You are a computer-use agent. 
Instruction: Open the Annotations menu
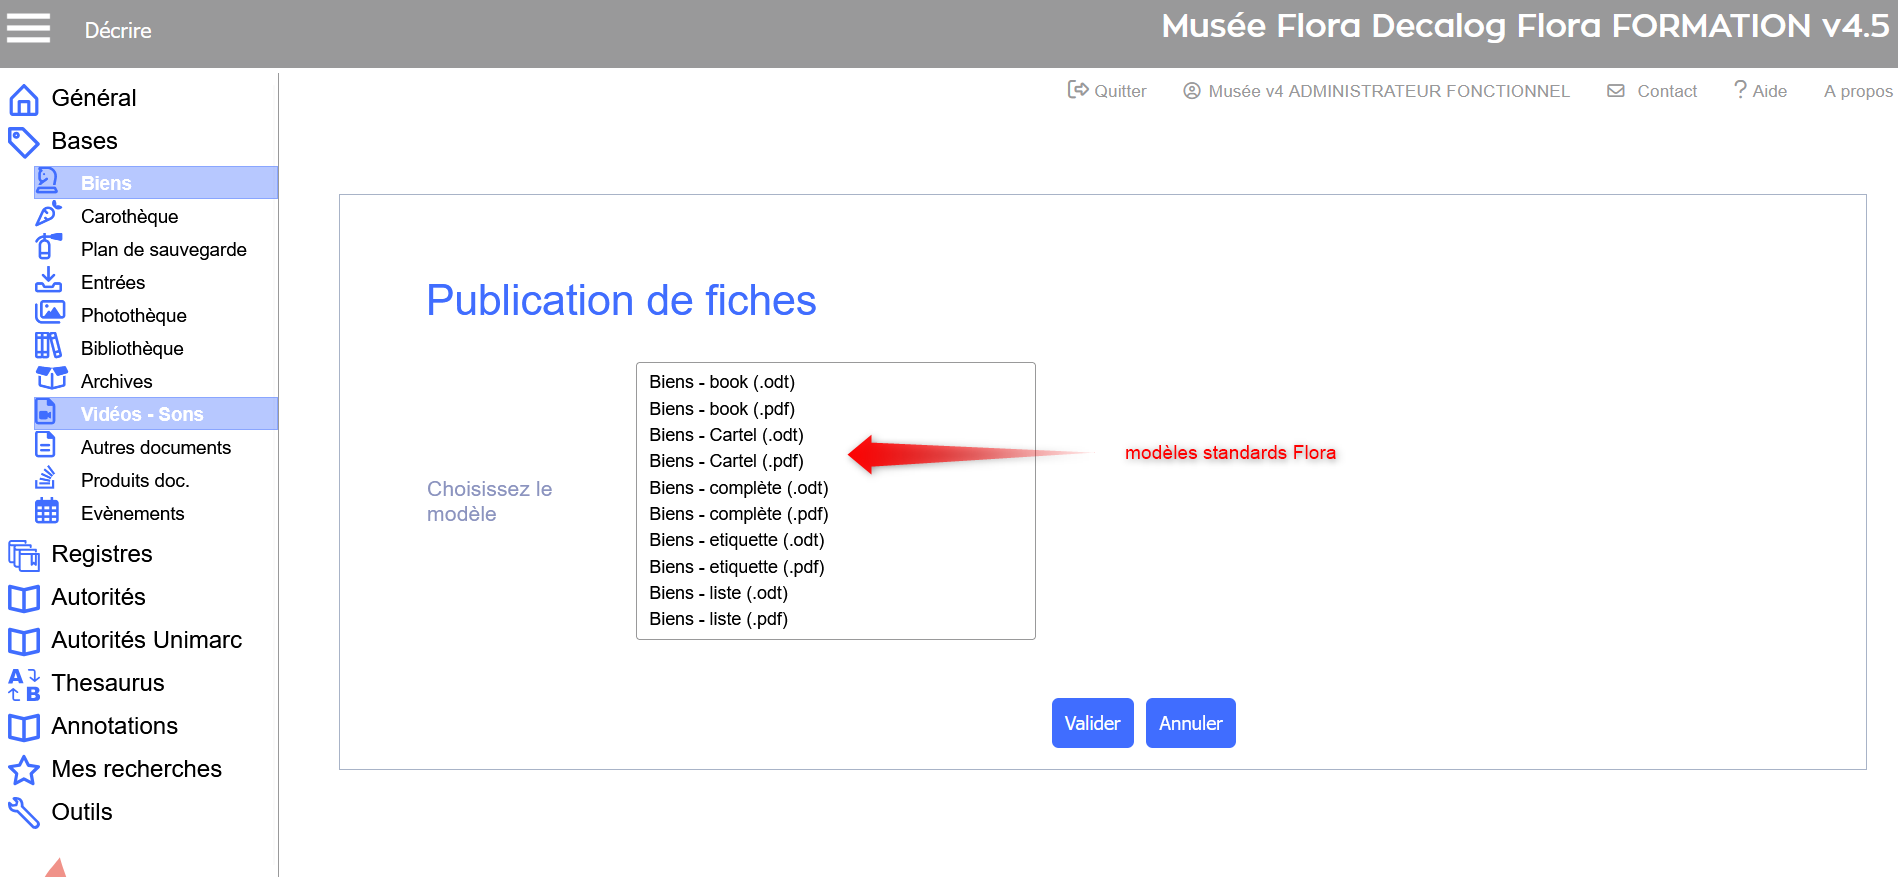pos(115,726)
